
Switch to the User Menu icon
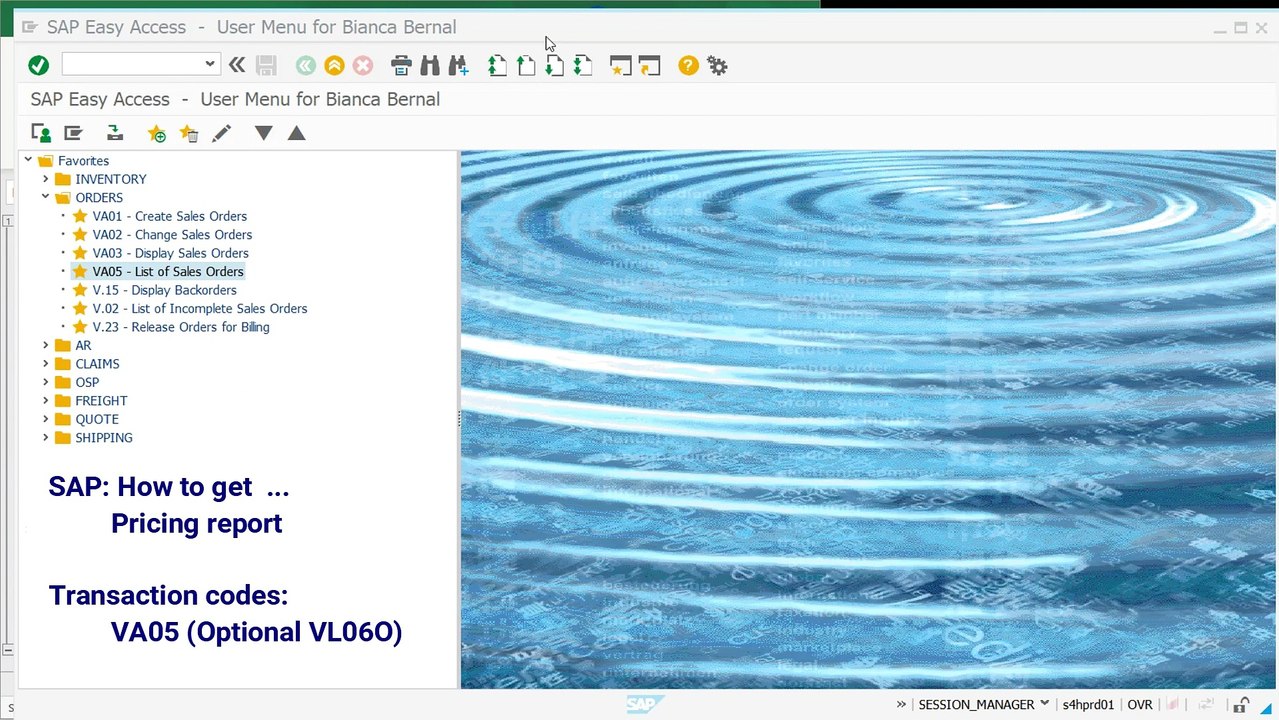click(41, 133)
